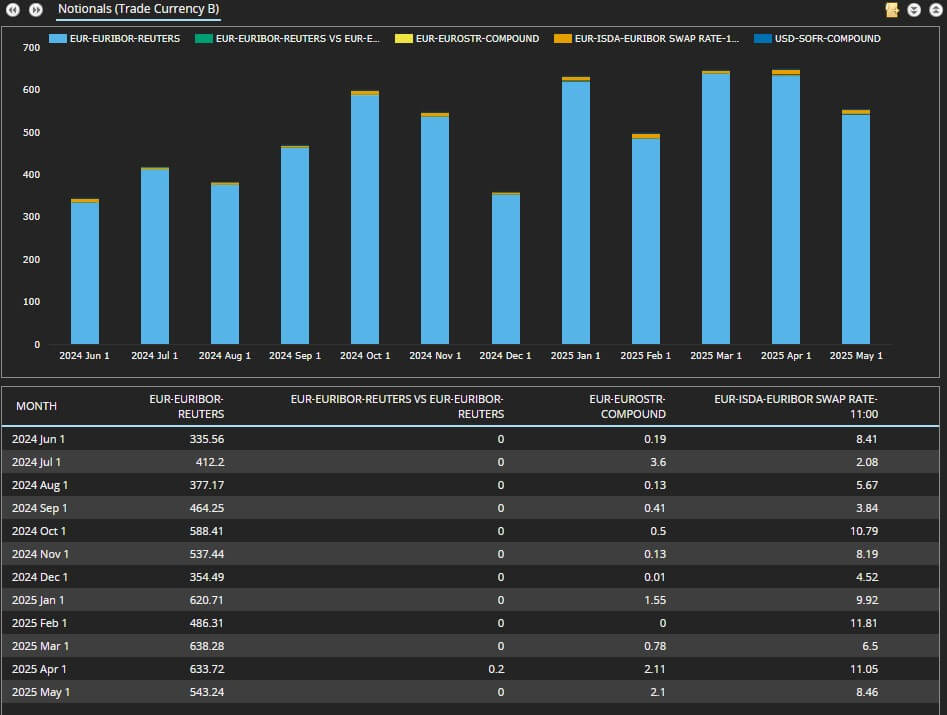Image resolution: width=947 pixels, height=715 pixels.
Task: Click the green EUR-EURIBOR-REUTERS VS legend swatch
Action: [203, 39]
